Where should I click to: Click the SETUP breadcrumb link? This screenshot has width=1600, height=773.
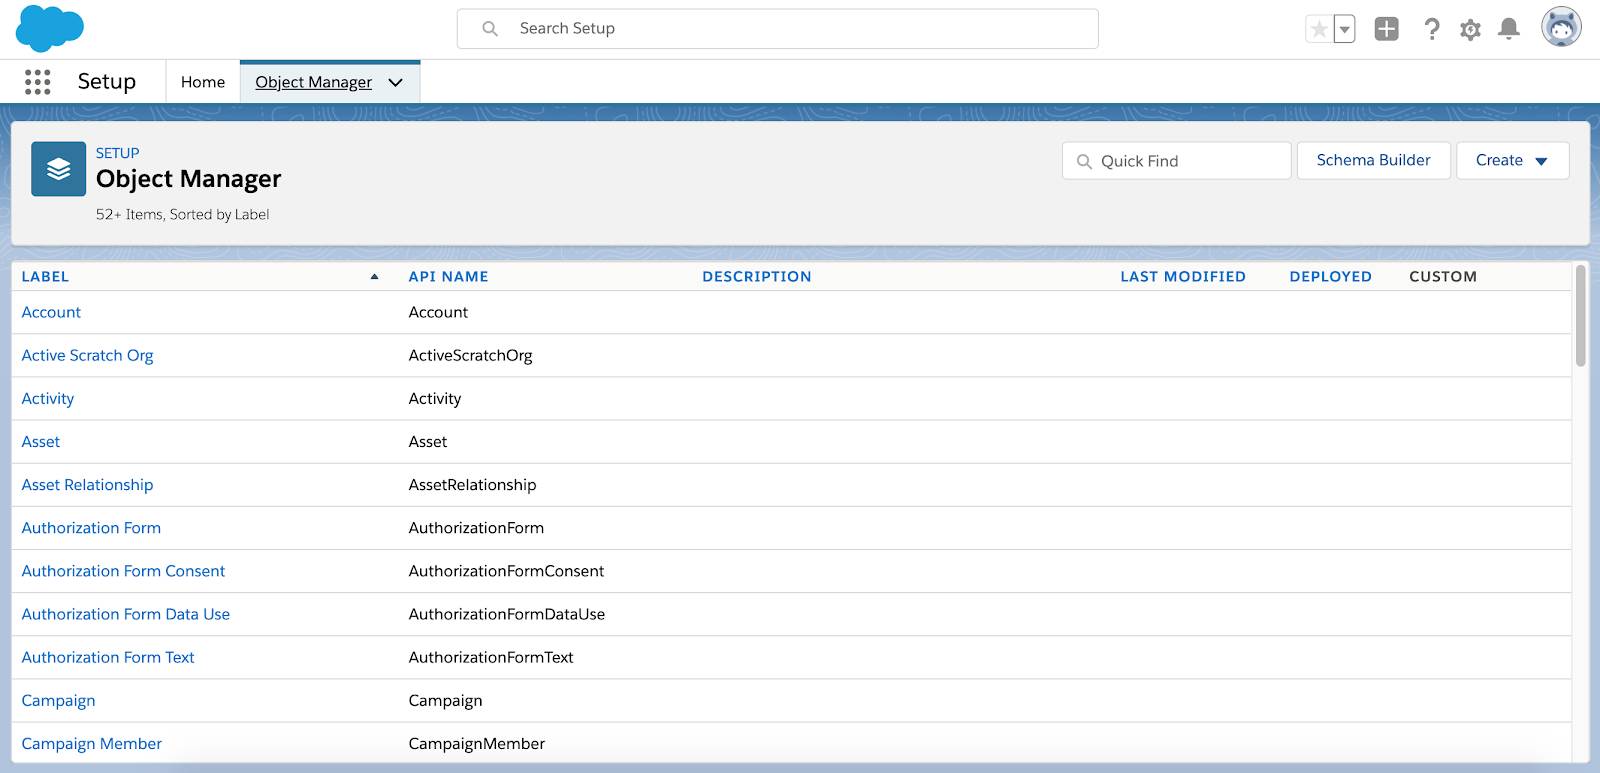pyautogui.click(x=117, y=153)
